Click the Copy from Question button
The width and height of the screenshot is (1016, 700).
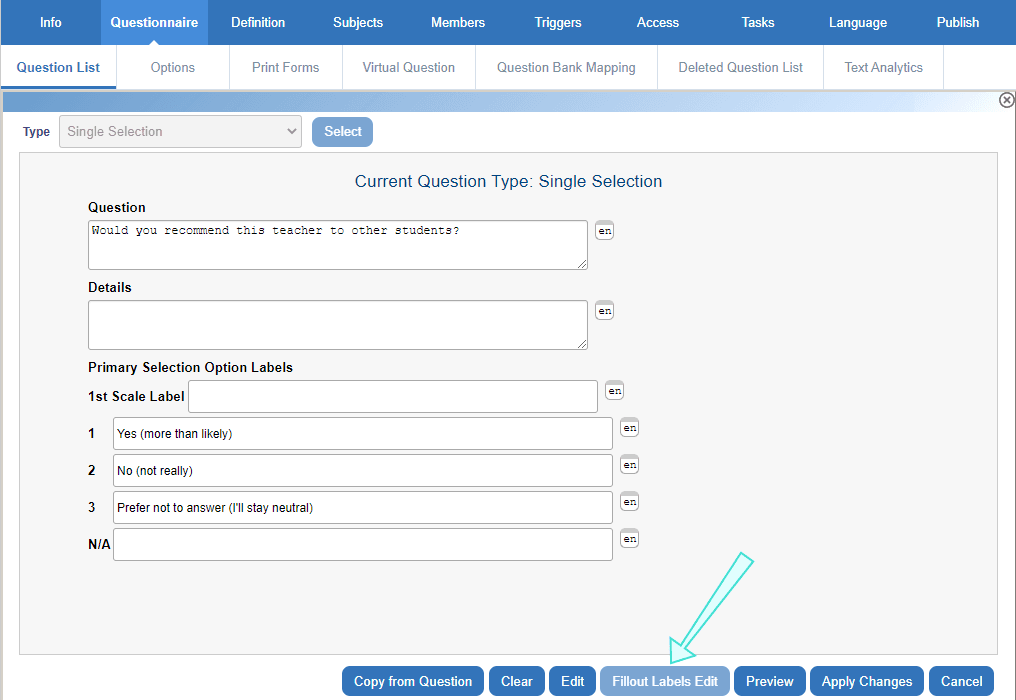click(413, 681)
